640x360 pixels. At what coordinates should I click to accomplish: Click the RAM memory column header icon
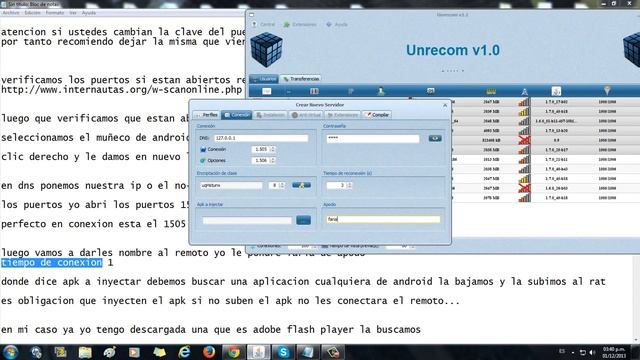[x=491, y=91]
